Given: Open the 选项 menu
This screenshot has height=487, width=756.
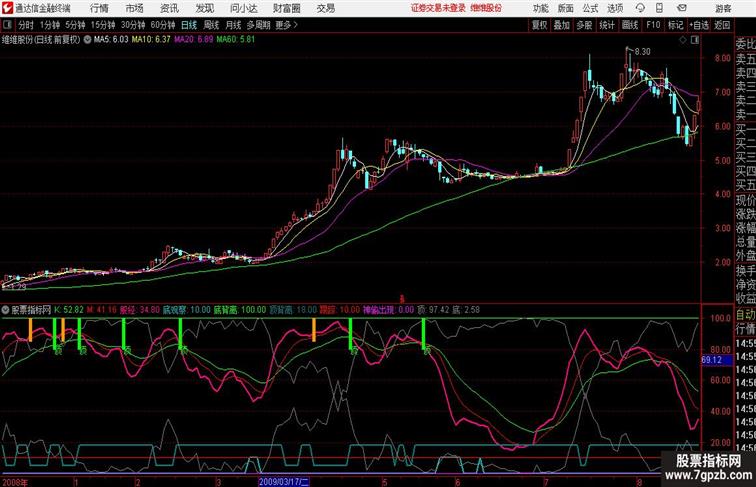Looking at the screenshot, I should coord(615,8).
